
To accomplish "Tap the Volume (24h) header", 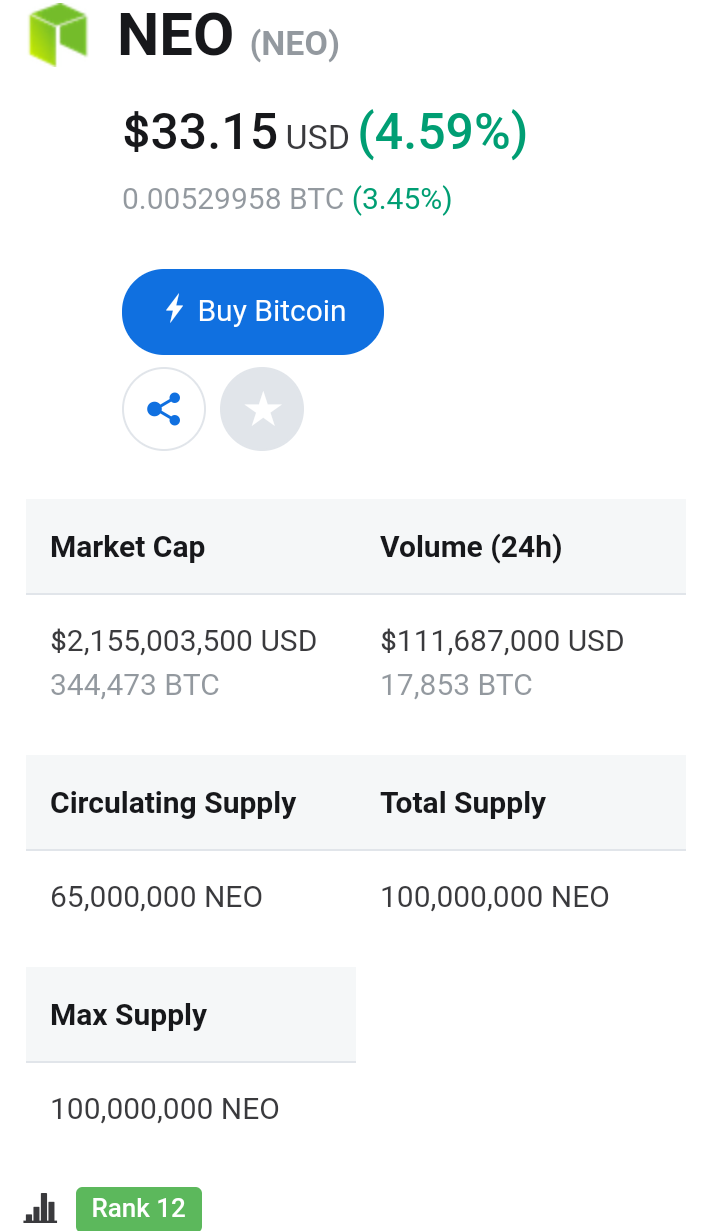I will [471, 547].
